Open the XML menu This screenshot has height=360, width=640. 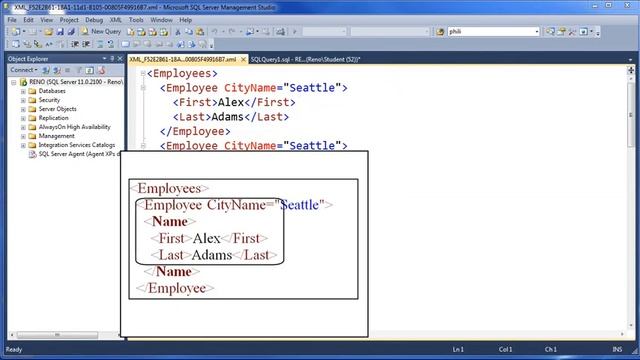click(x=116, y=20)
